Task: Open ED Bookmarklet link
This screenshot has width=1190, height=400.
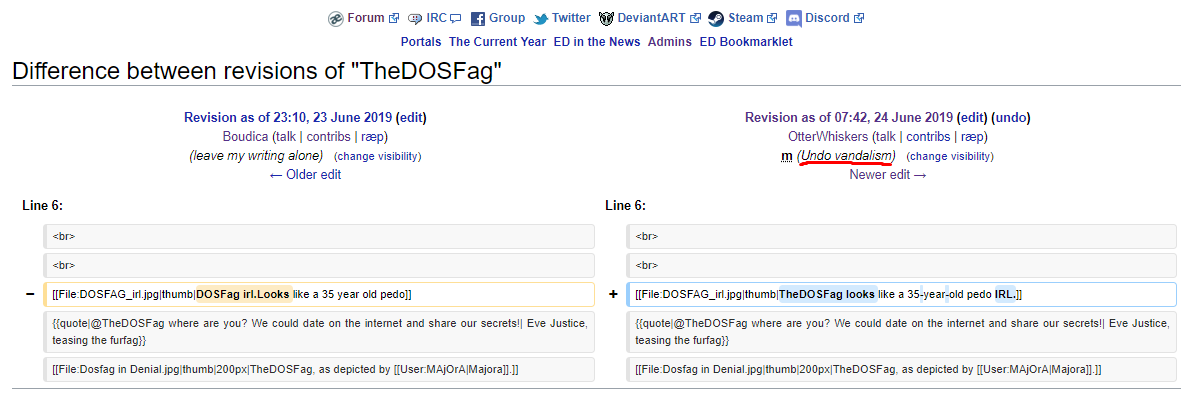Action: pos(746,43)
